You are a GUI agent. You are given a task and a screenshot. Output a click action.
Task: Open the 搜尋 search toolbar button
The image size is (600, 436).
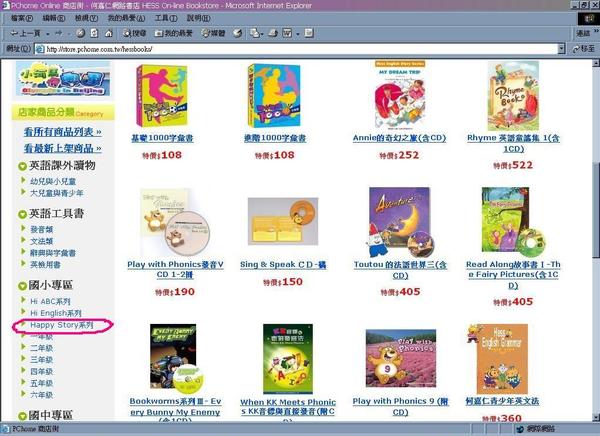point(134,33)
